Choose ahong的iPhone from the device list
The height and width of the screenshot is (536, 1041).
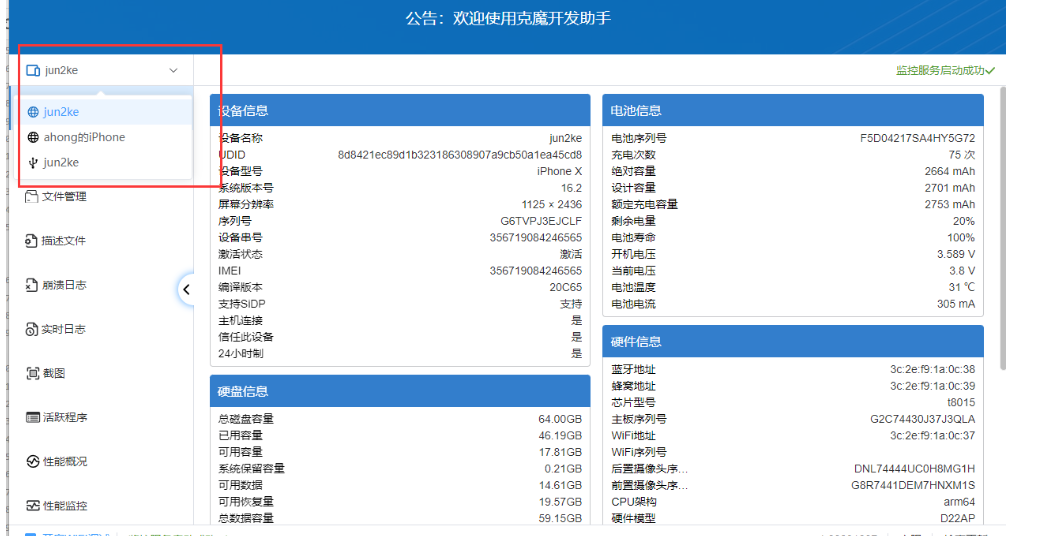click(x=103, y=137)
